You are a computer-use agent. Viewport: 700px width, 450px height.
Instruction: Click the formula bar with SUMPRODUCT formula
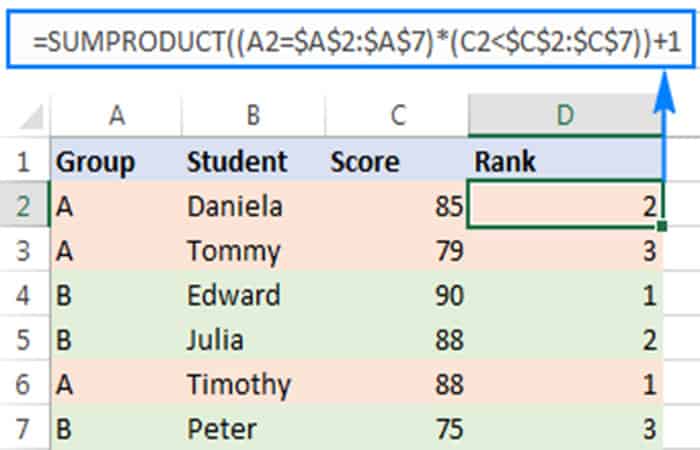pos(351,41)
